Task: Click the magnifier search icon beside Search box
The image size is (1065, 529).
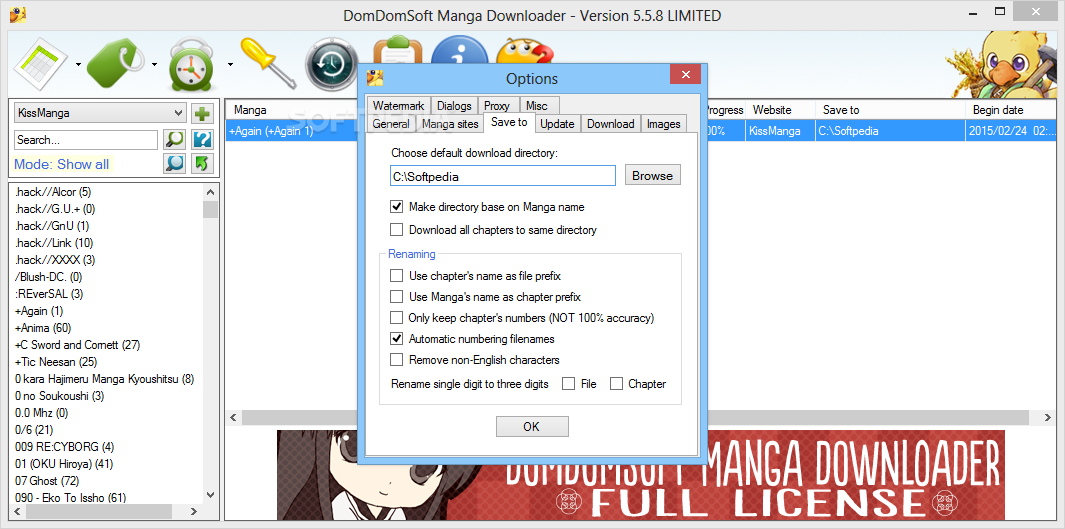Action: [175, 140]
